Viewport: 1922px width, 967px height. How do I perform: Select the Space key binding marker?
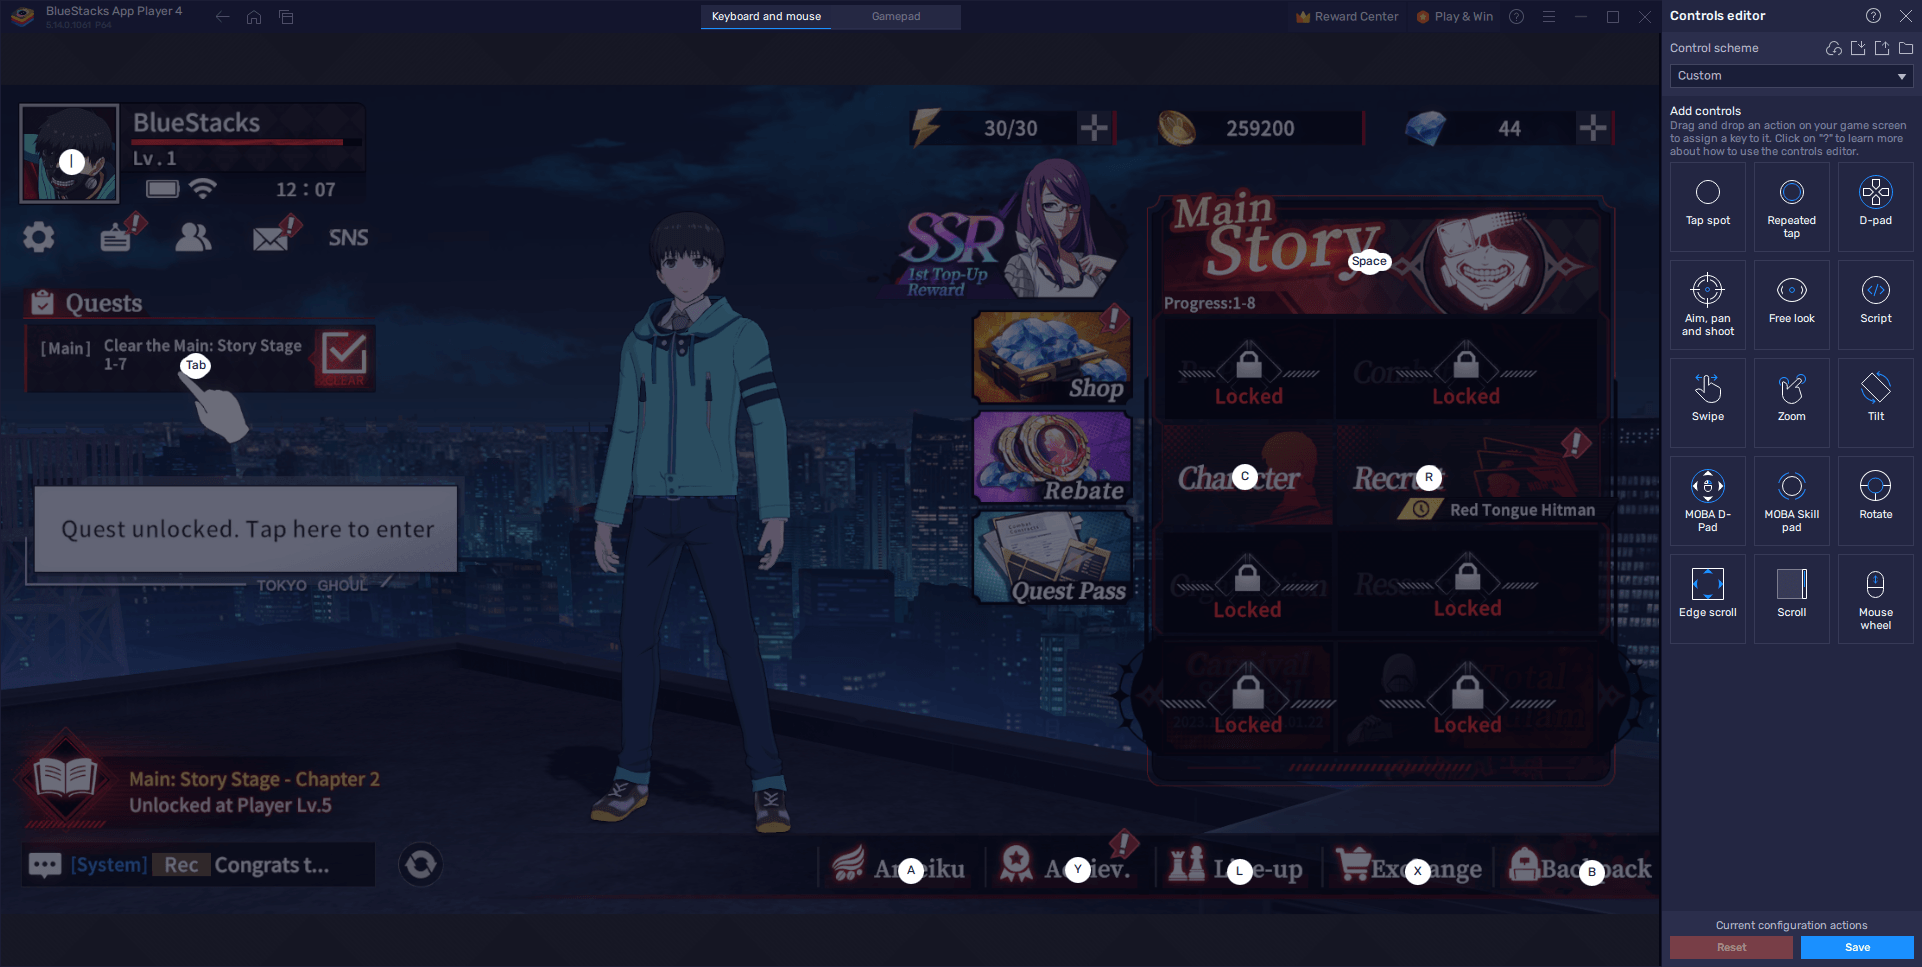(1369, 262)
